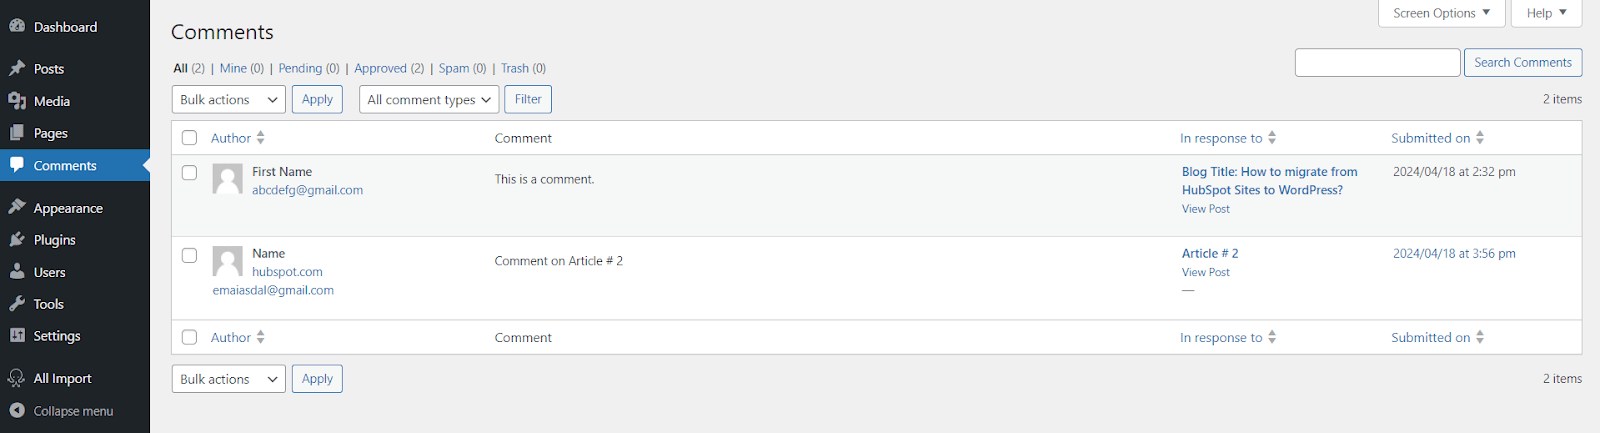Focus the comment search text field
Screen dimensions: 1600x433
1377,63
